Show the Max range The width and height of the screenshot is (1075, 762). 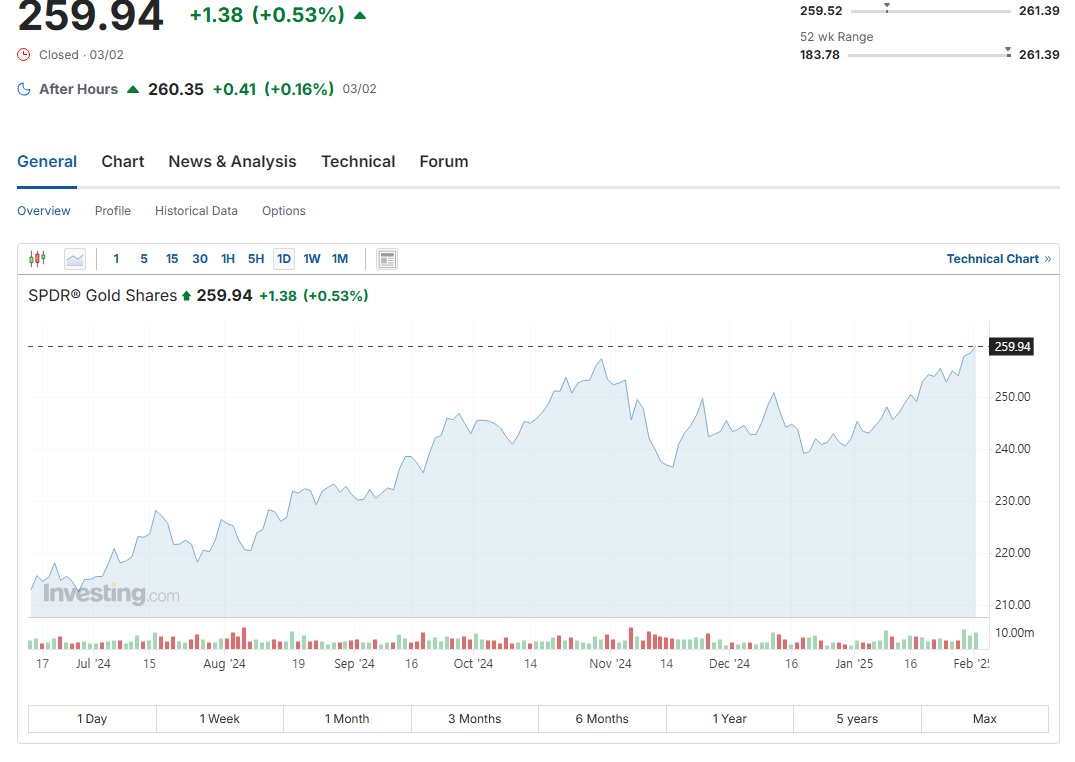[985, 719]
